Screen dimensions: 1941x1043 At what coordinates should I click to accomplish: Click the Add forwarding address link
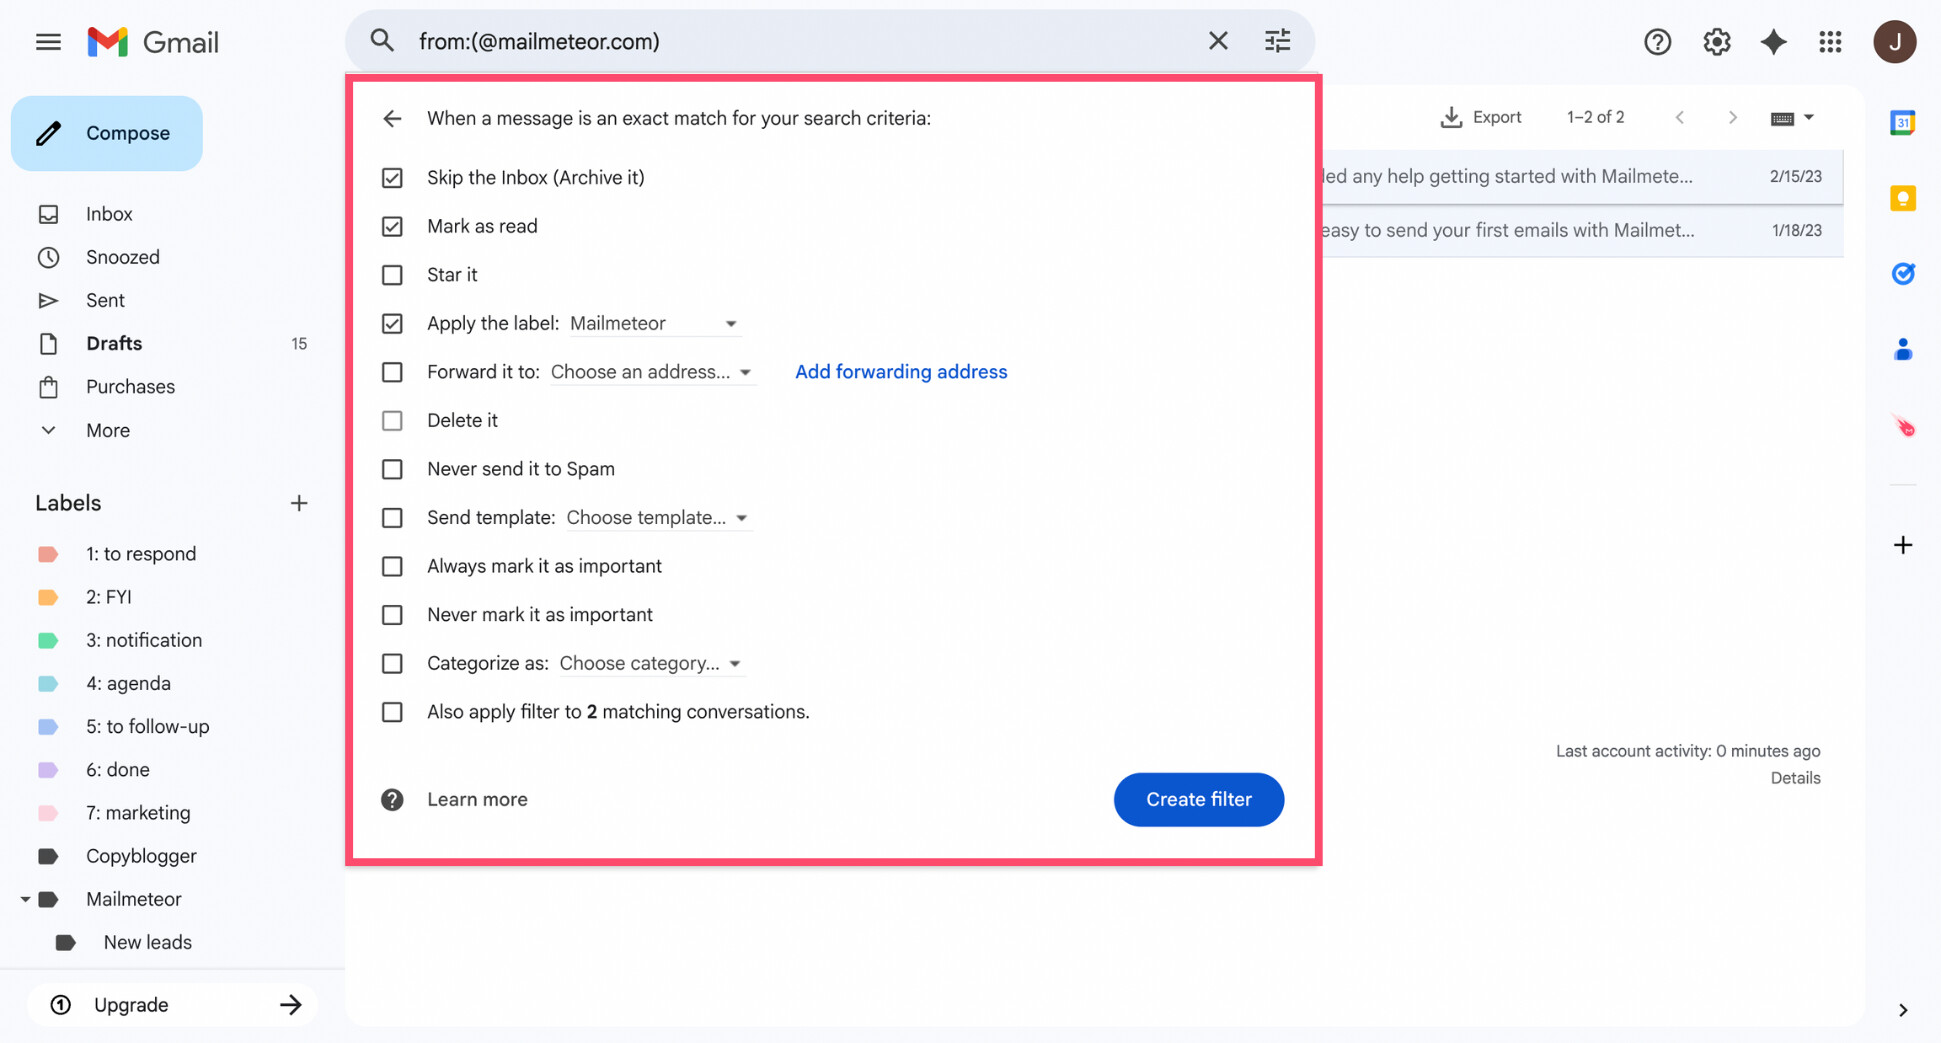(x=901, y=371)
